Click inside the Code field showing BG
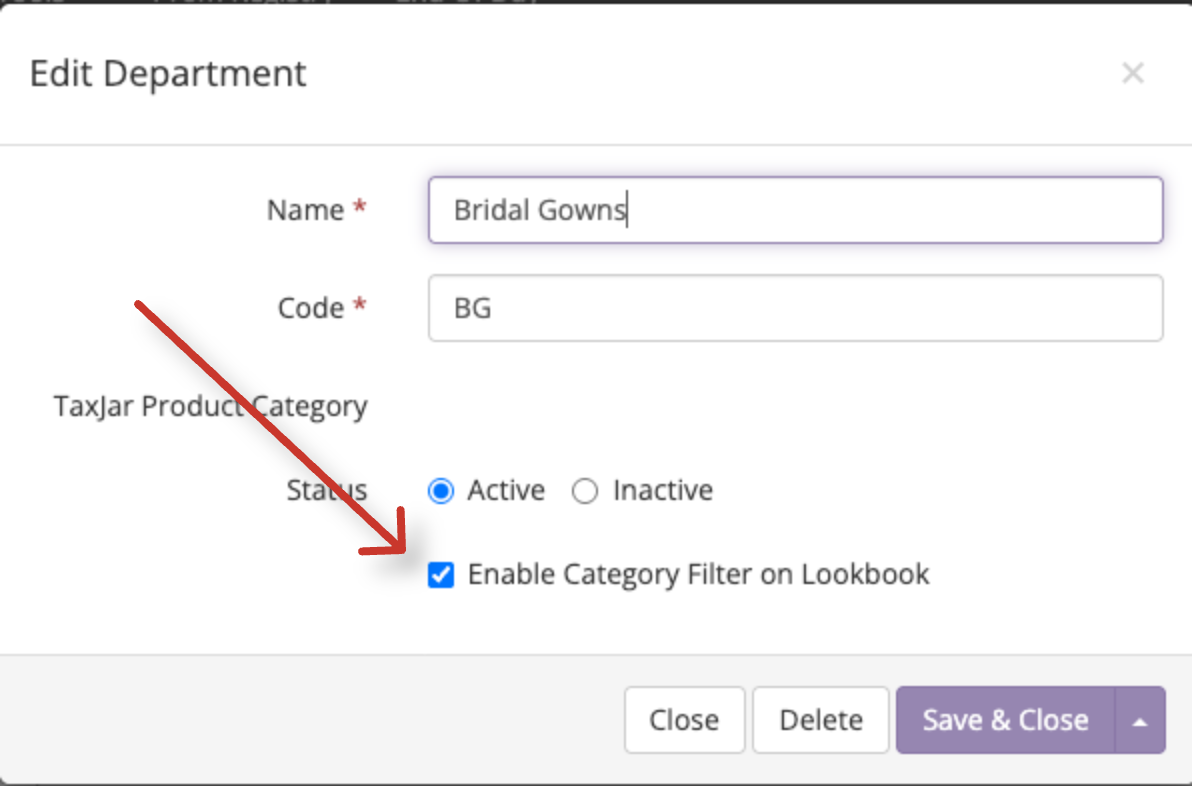 tap(795, 308)
